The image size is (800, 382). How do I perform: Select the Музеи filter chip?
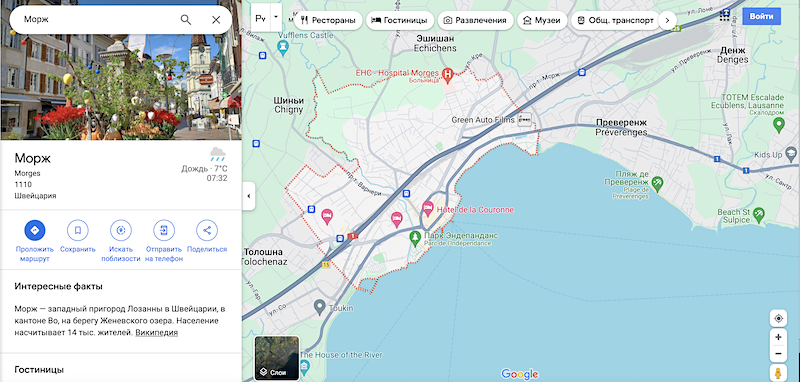click(542, 20)
